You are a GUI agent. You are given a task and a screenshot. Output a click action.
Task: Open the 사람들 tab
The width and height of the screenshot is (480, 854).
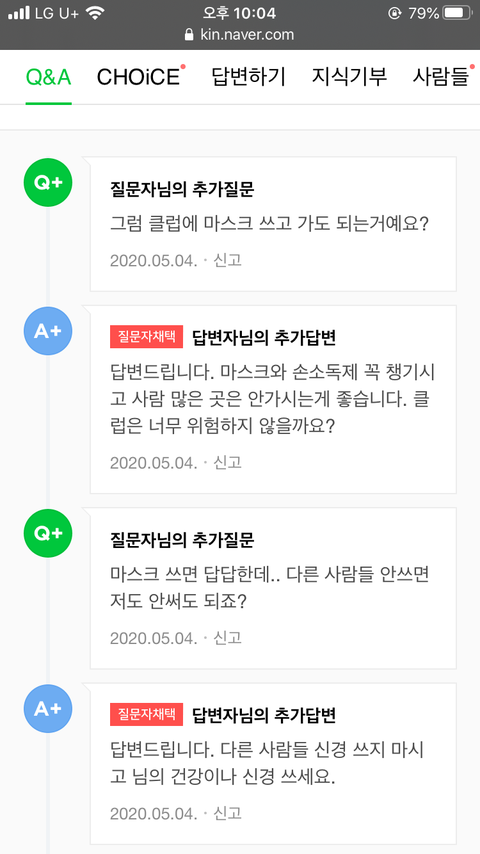click(x=440, y=77)
